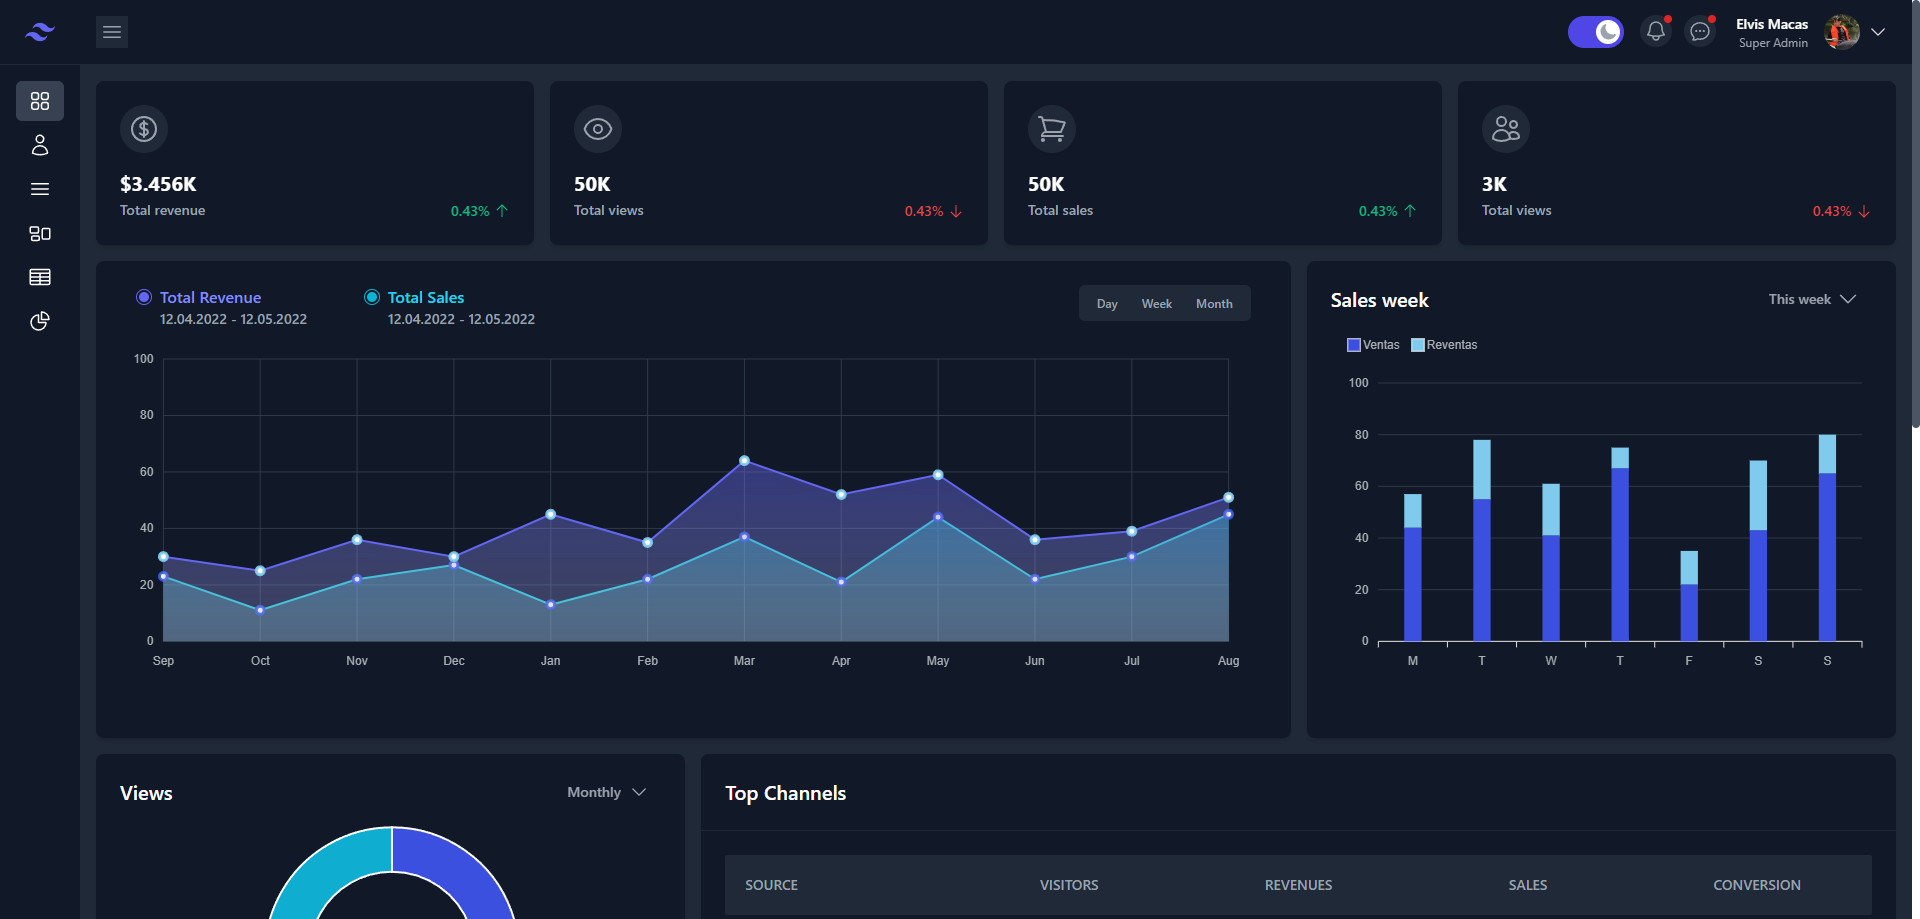Open the list menu icon in sidebar
Image resolution: width=1920 pixels, height=919 pixels.
(40, 188)
